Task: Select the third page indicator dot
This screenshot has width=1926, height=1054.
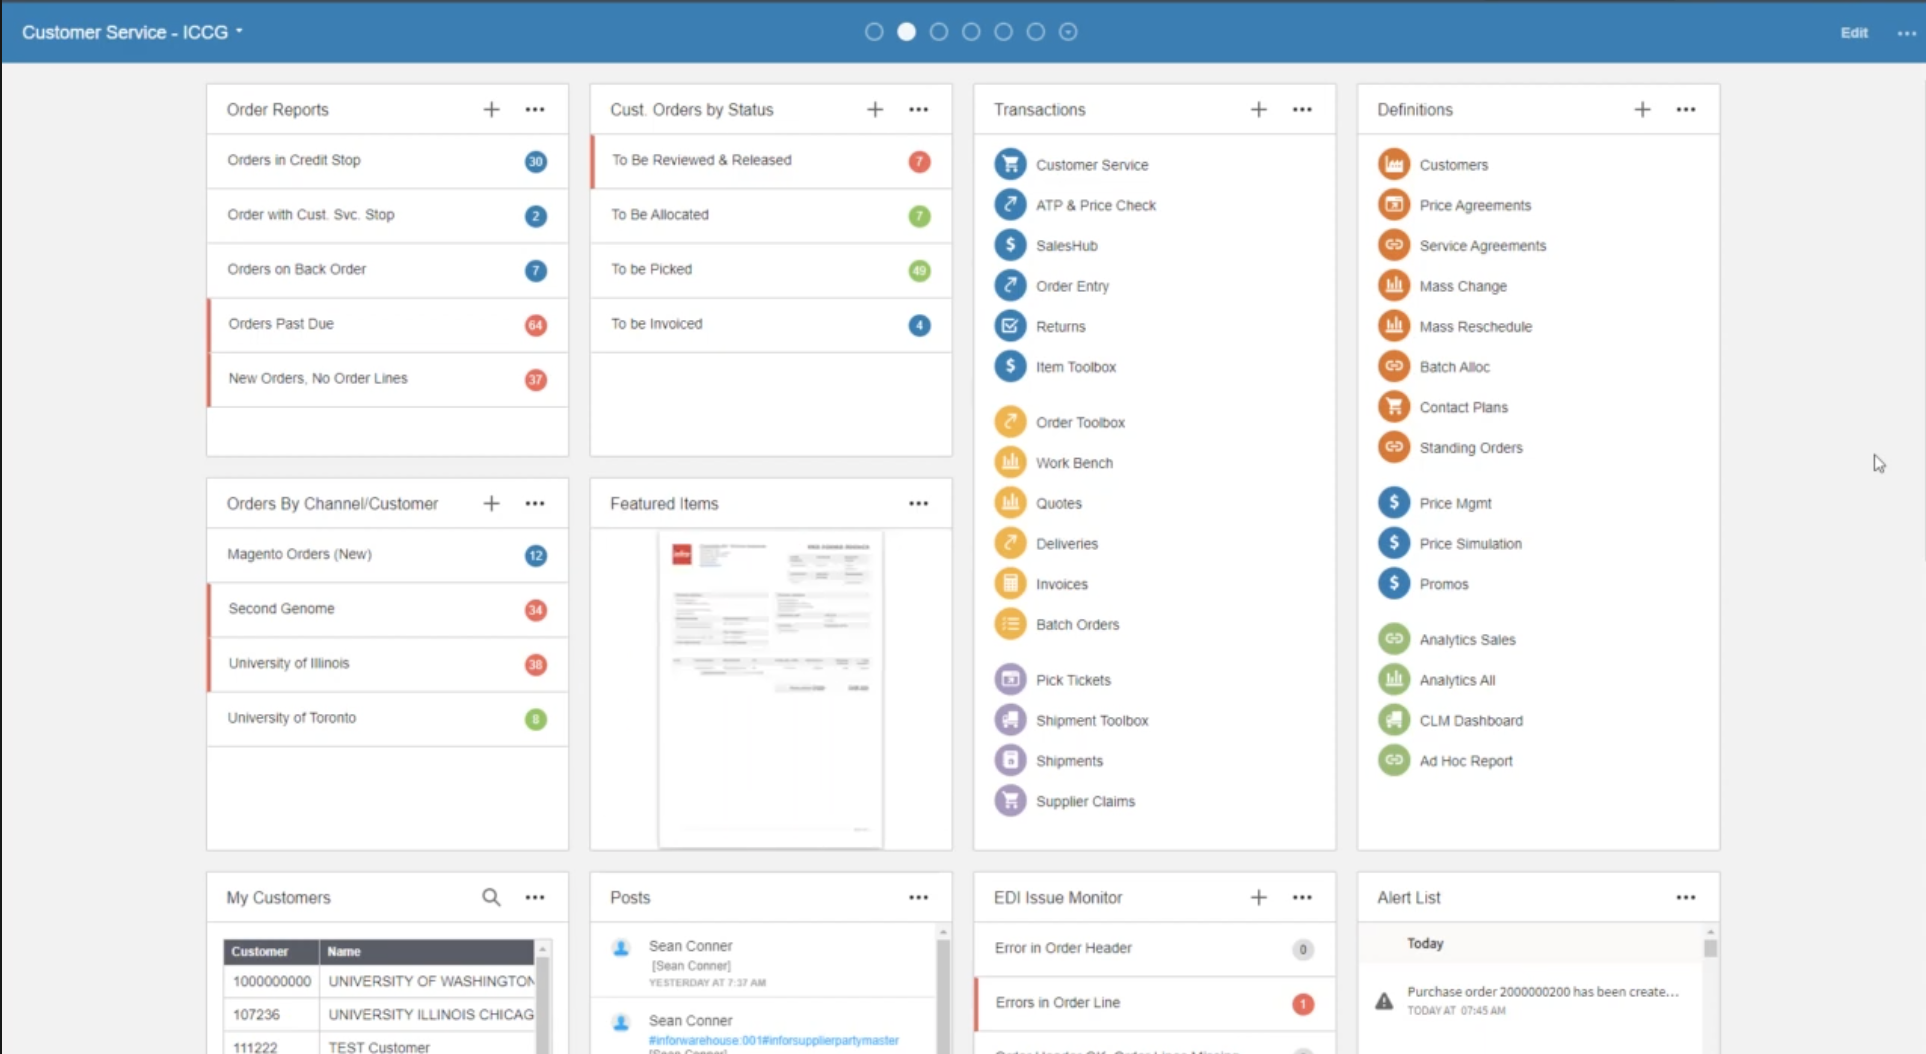Action: pos(938,32)
